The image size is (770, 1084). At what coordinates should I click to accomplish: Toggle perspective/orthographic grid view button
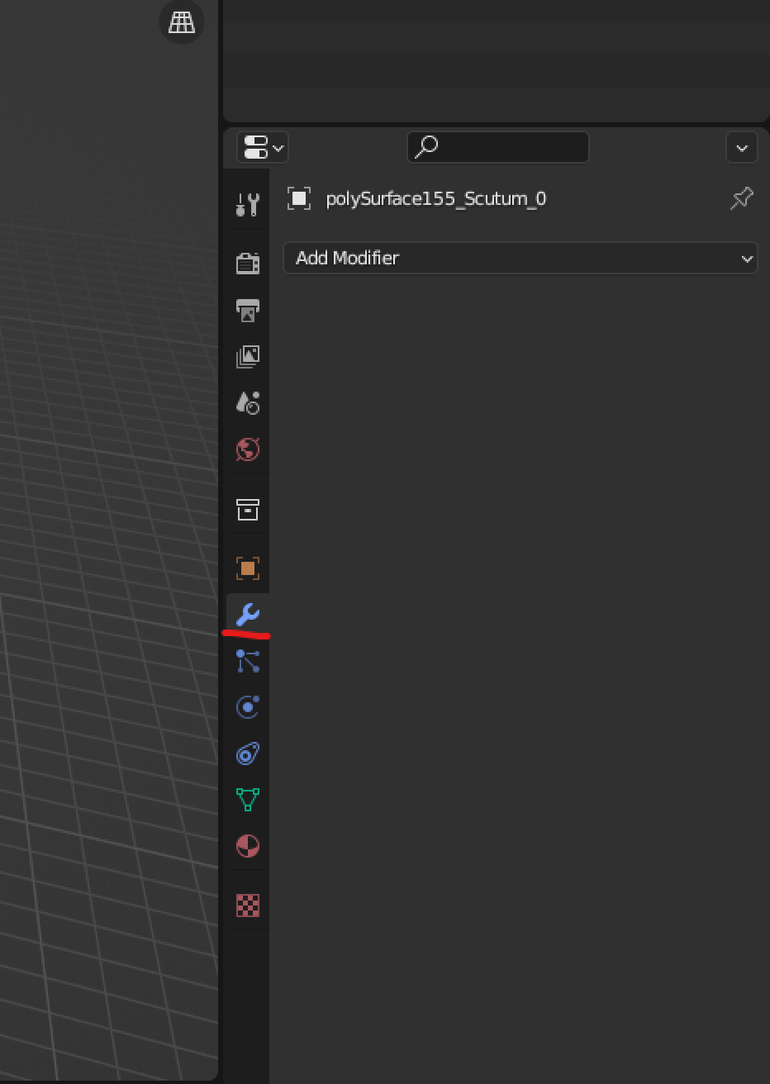(x=182, y=22)
